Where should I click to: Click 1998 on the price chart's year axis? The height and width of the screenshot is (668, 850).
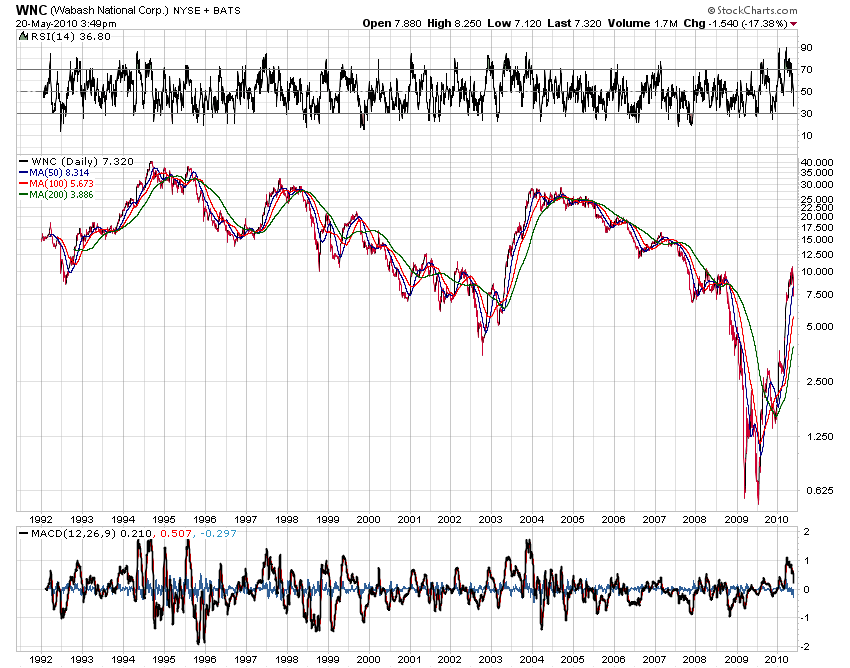coord(287,519)
